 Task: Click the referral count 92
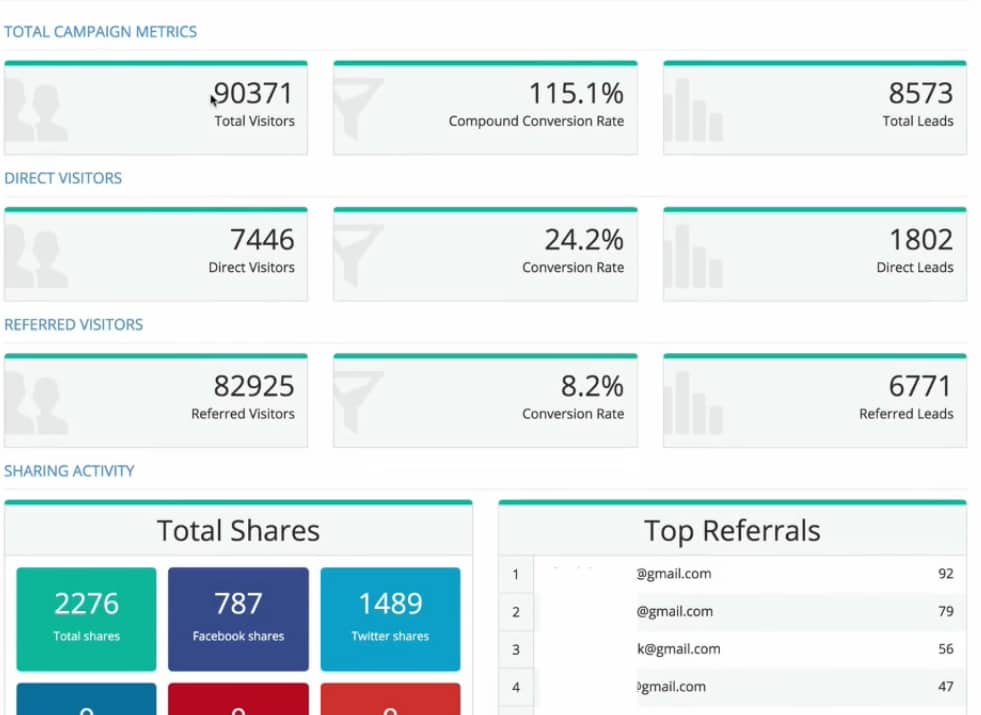[946, 574]
